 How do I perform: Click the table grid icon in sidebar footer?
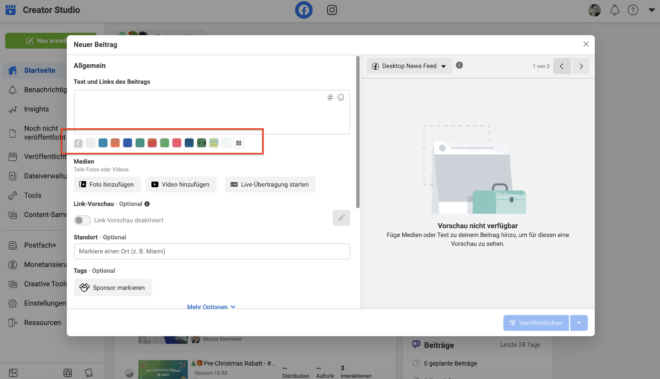point(67,373)
